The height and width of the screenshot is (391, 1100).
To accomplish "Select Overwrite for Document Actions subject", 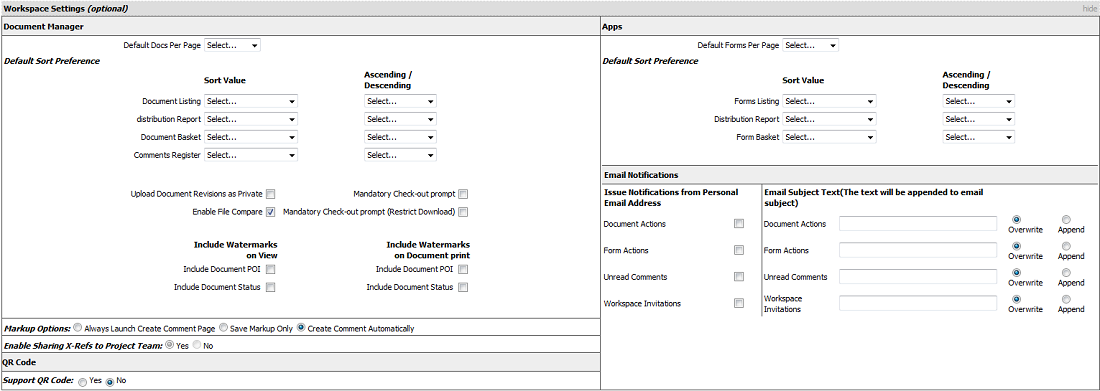I will click(1016, 219).
